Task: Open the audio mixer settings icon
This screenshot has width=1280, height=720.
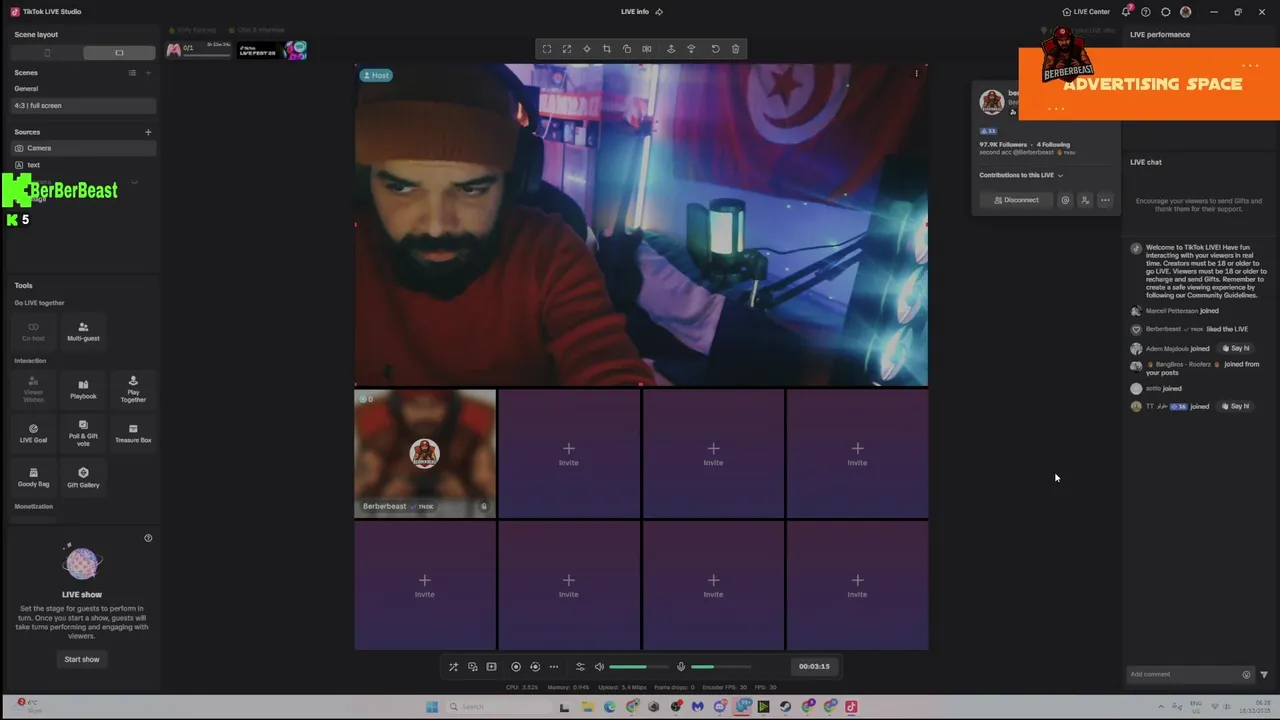Action: click(x=580, y=667)
